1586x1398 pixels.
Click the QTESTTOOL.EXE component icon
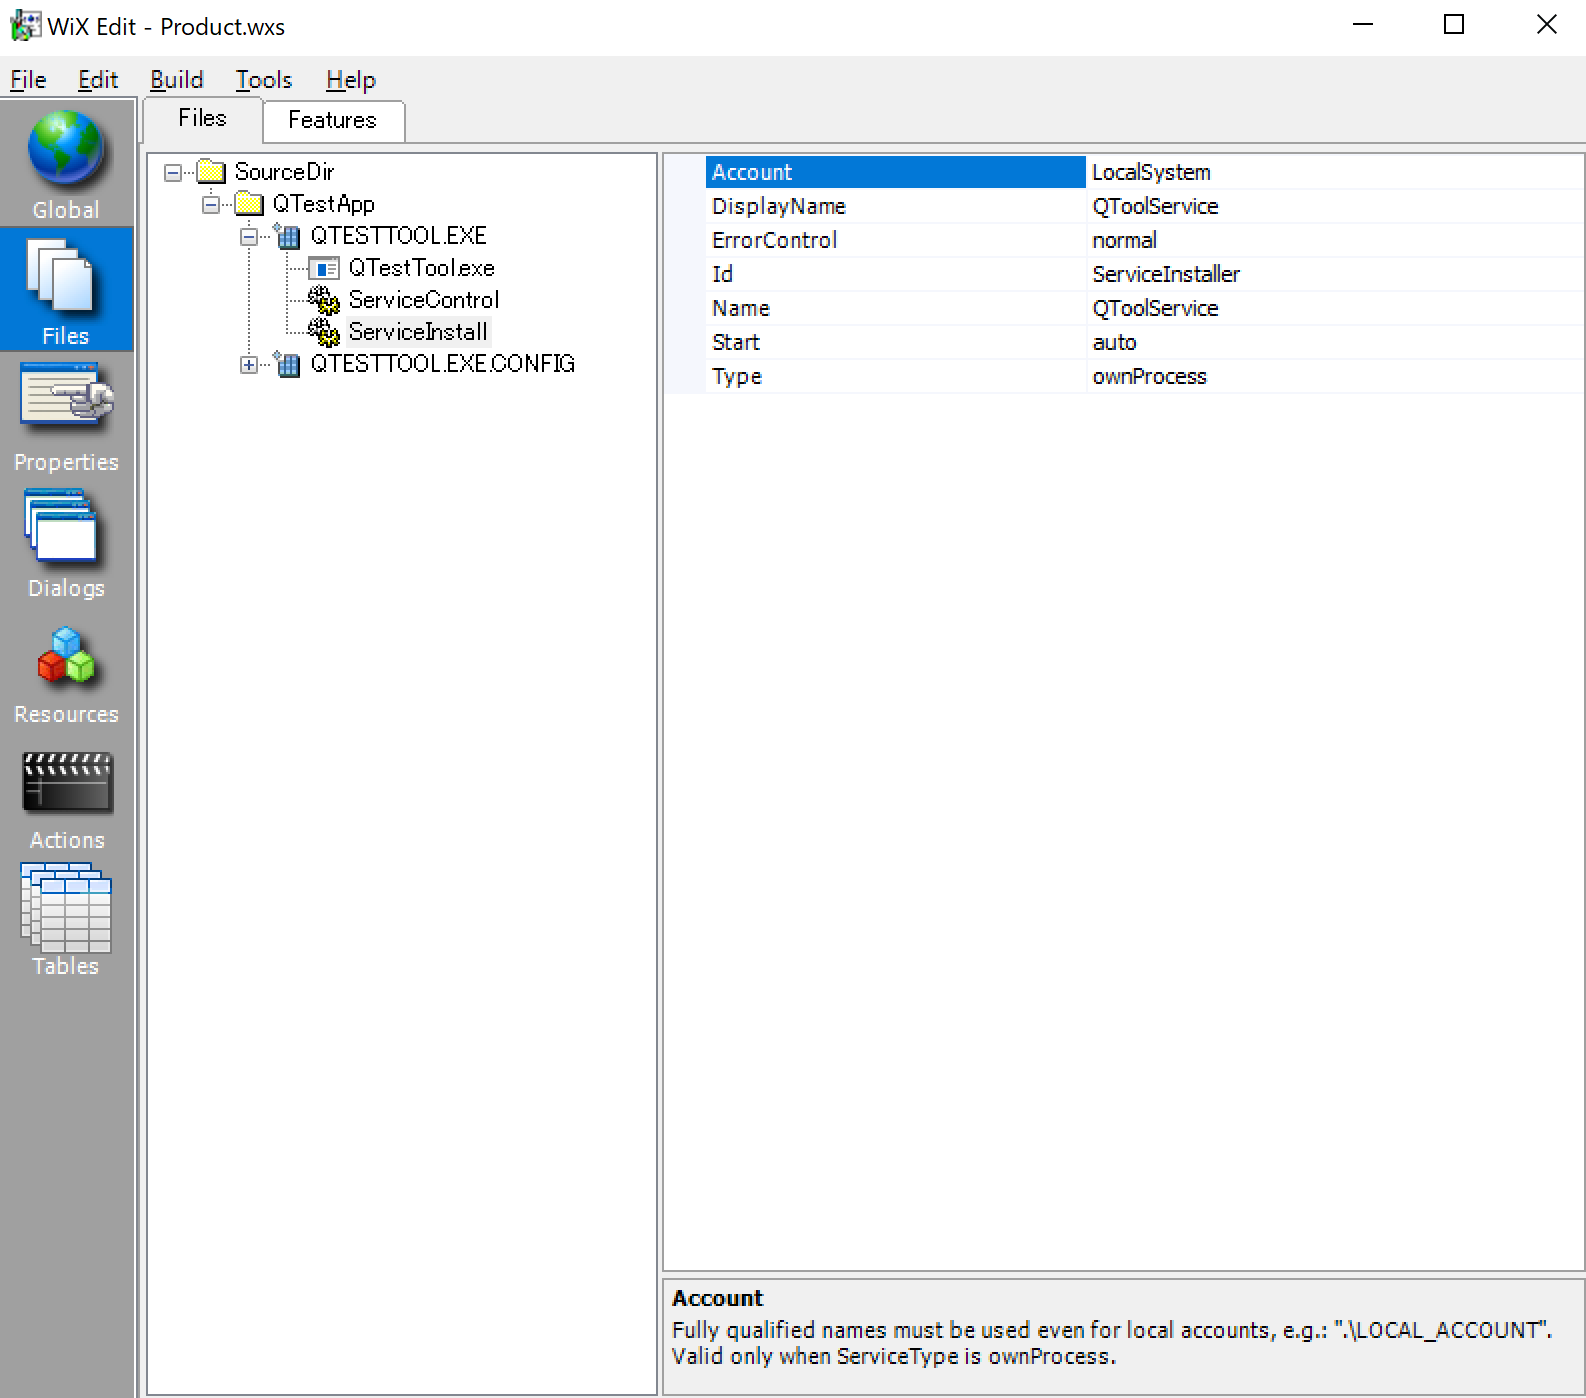[287, 236]
